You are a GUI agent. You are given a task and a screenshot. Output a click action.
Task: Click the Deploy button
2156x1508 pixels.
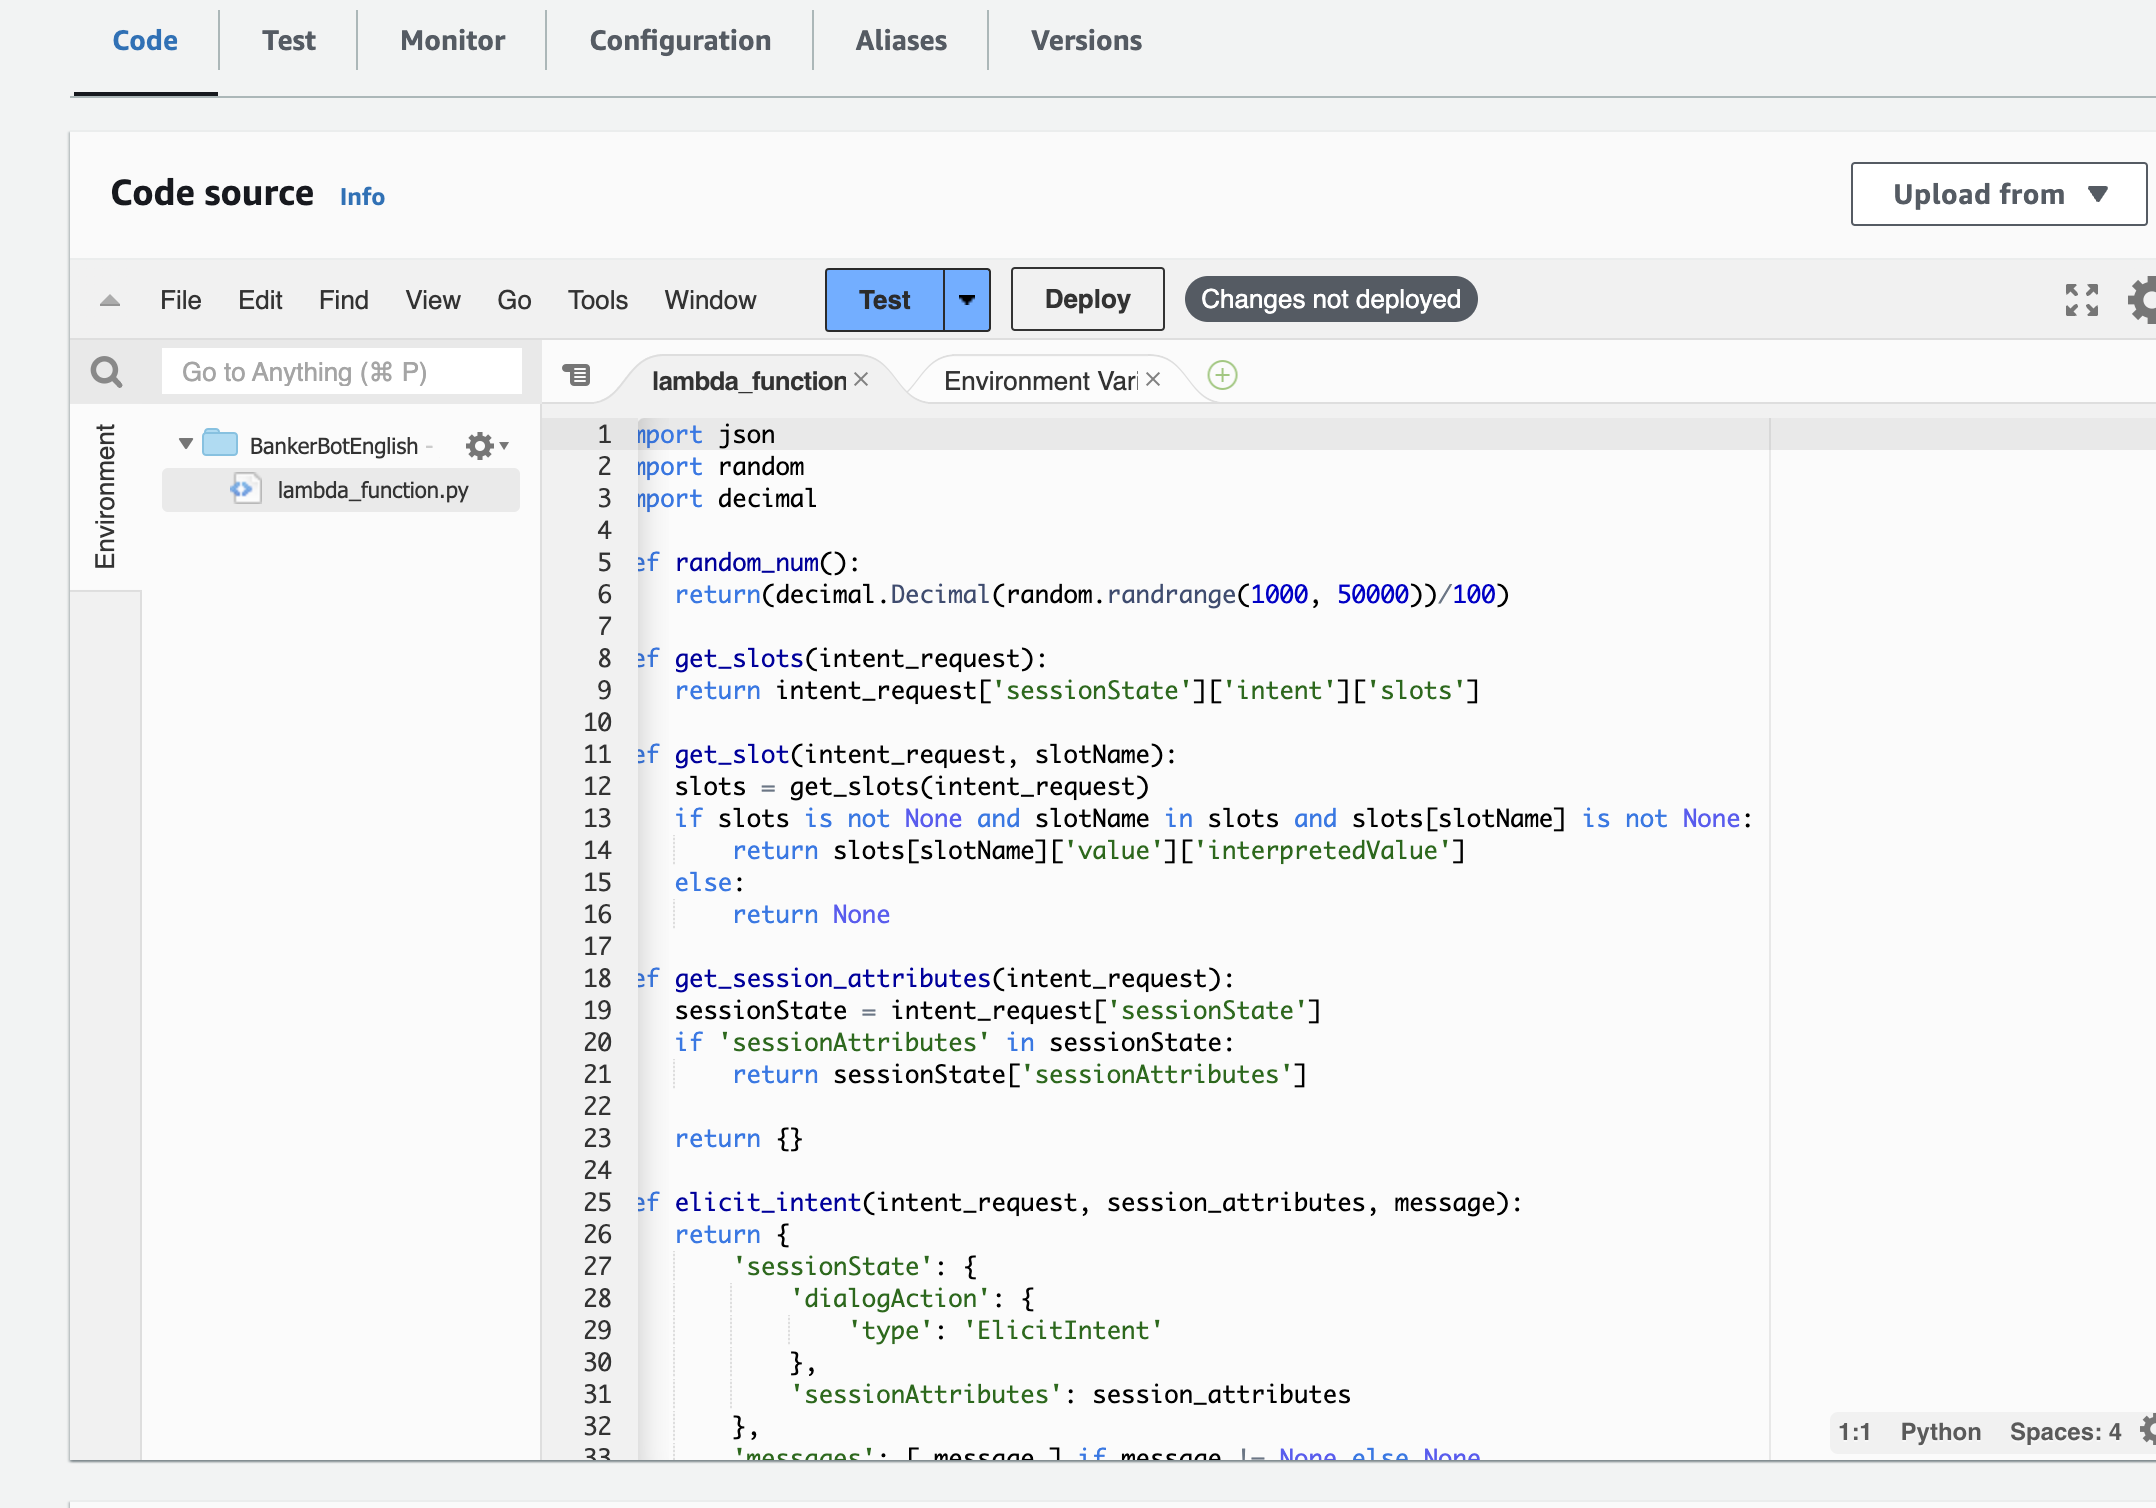pos(1087,299)
